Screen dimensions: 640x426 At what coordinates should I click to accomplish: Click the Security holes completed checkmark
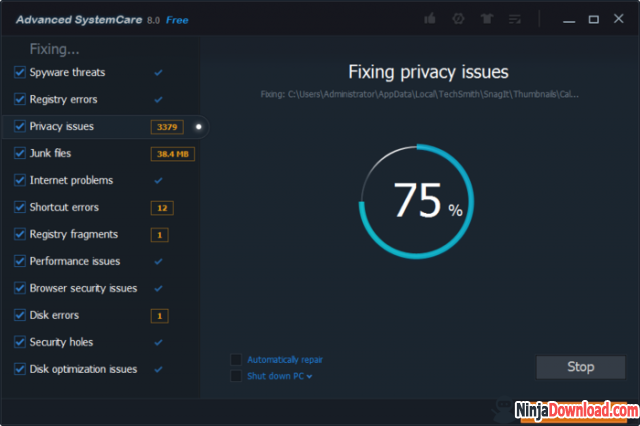tap(158, 342)
